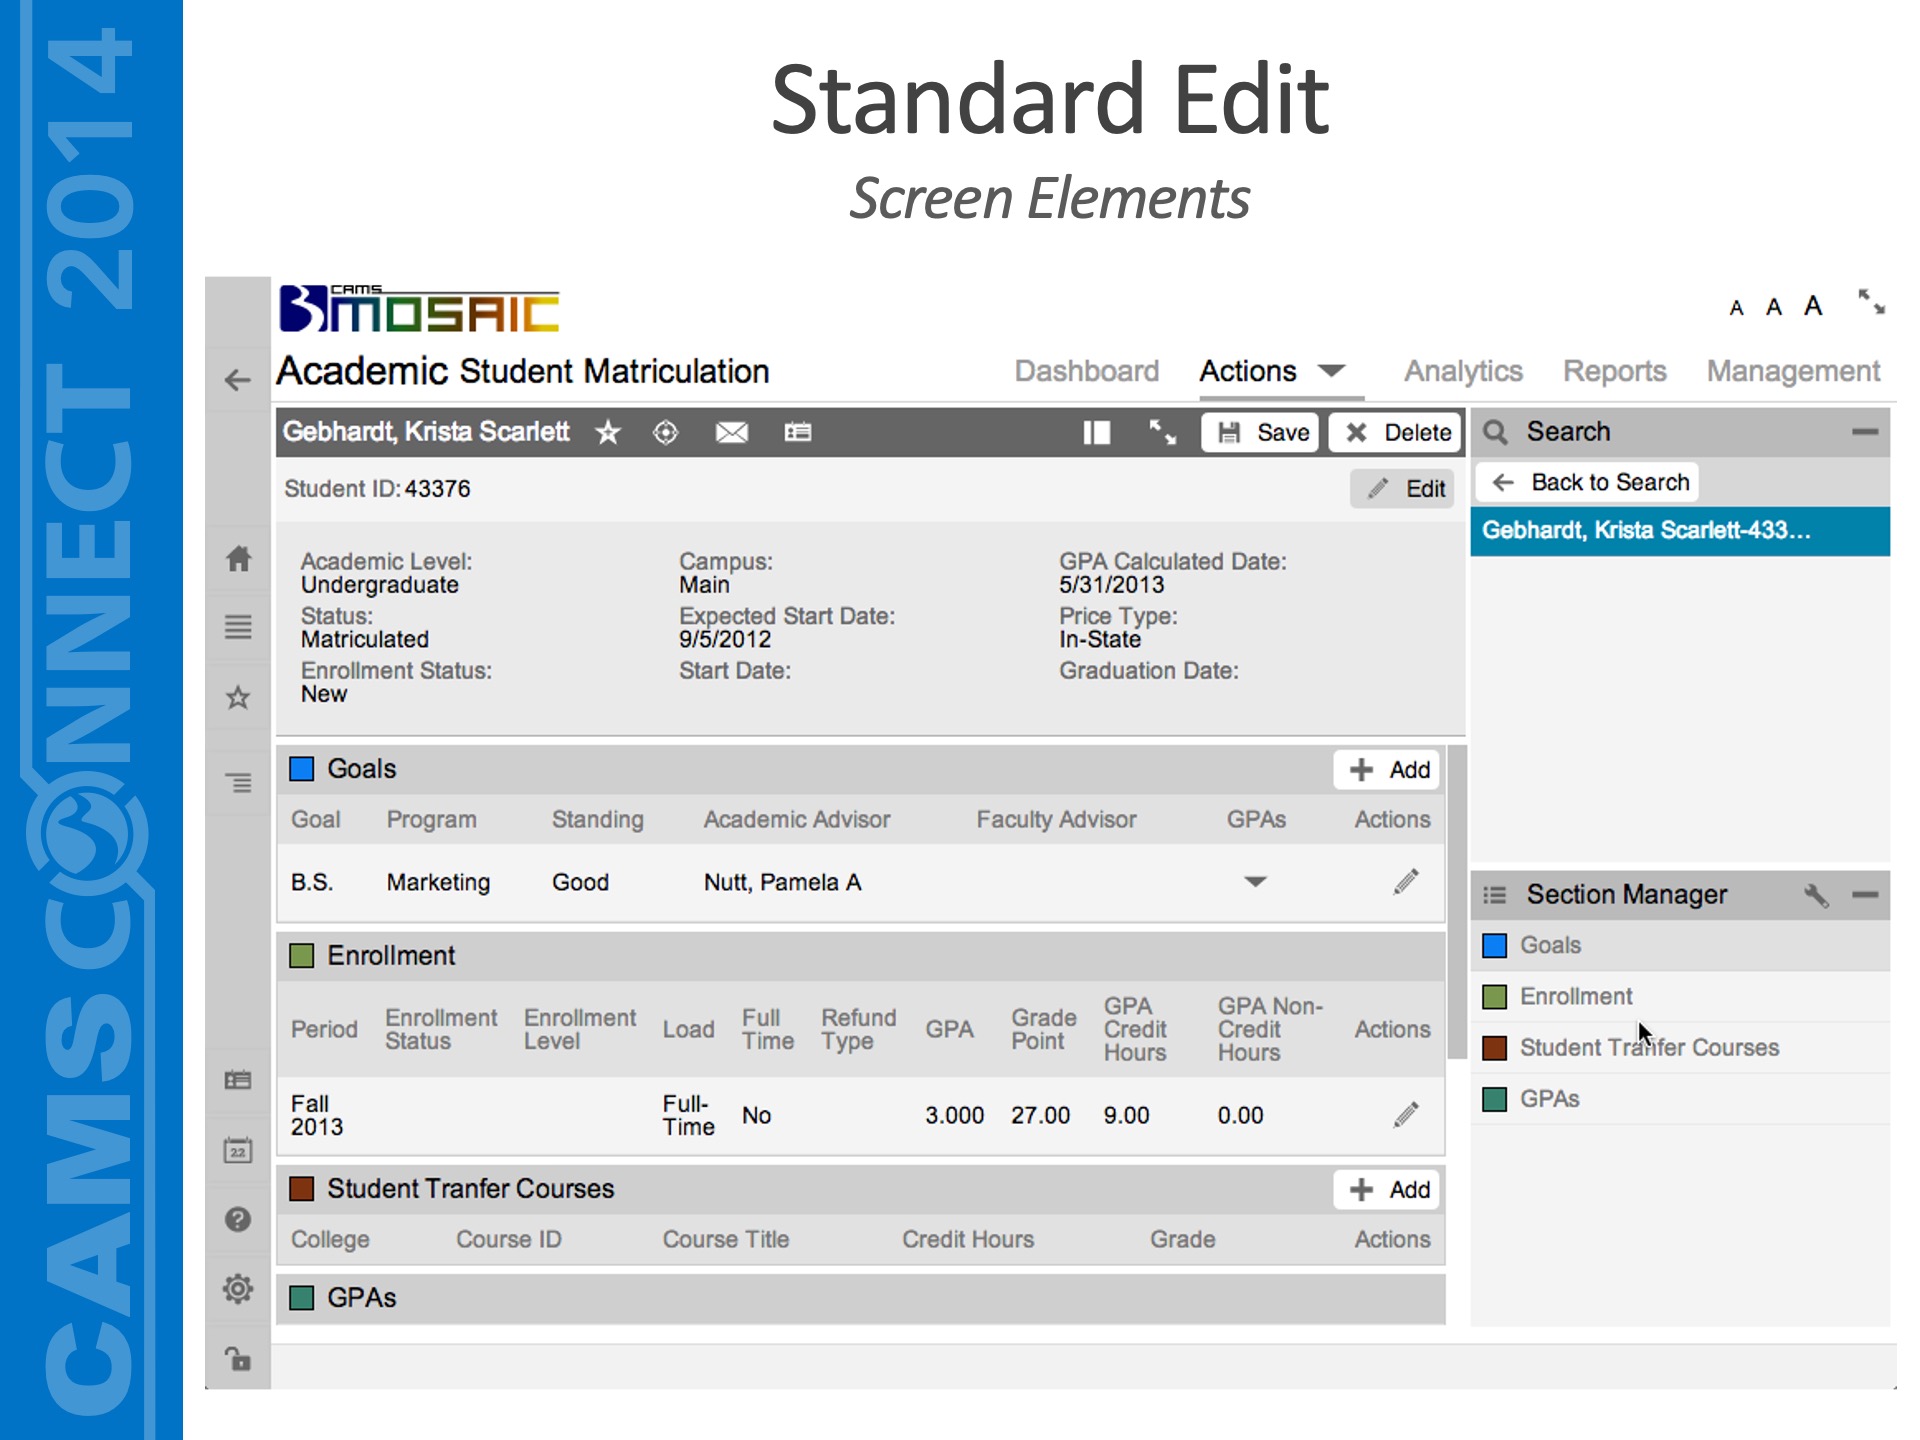Click the blue Goals color square header

[301, 769]
